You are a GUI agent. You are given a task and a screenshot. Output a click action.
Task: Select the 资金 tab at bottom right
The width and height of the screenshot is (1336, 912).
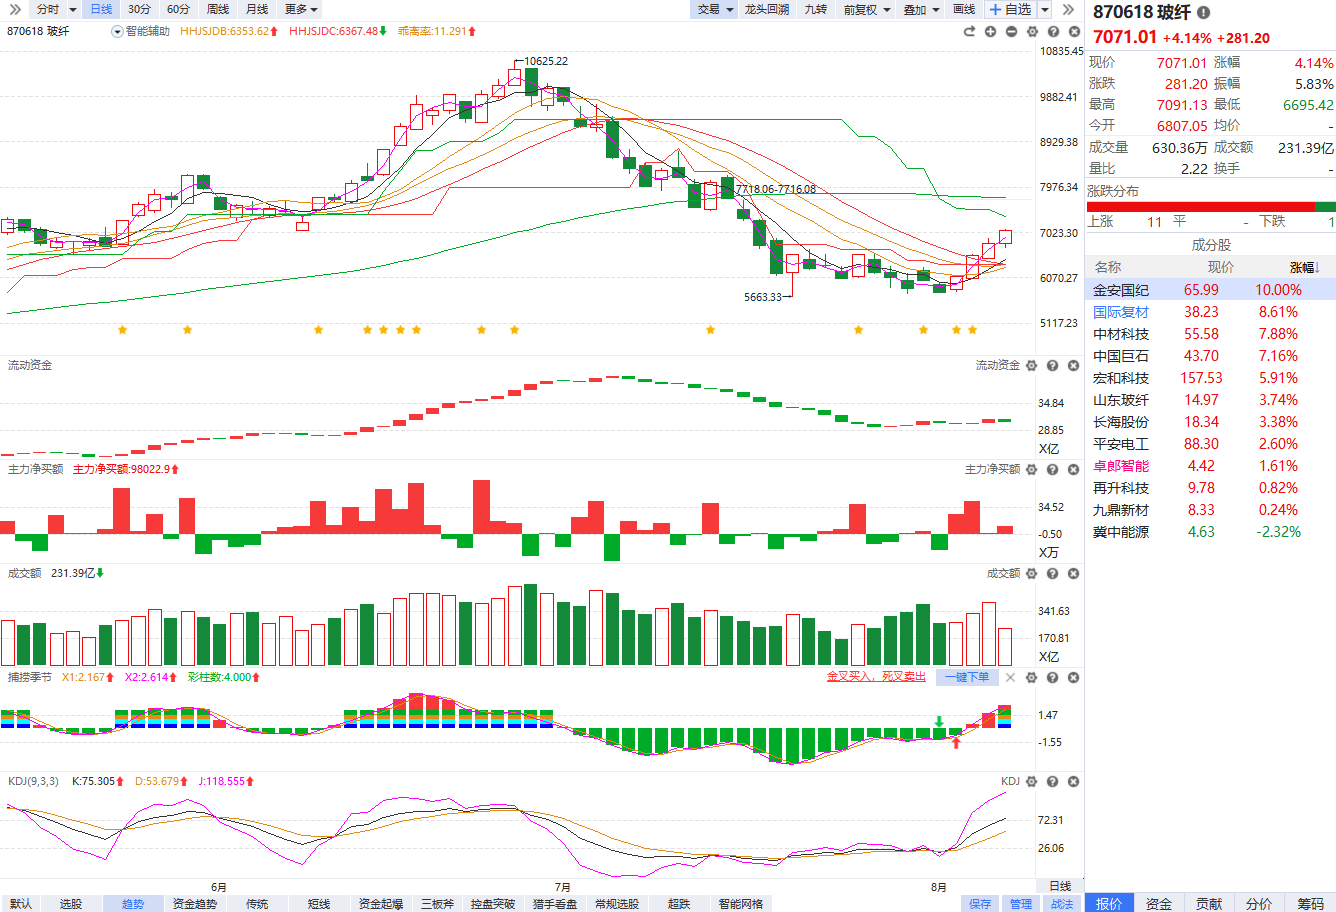(1159, 903)
